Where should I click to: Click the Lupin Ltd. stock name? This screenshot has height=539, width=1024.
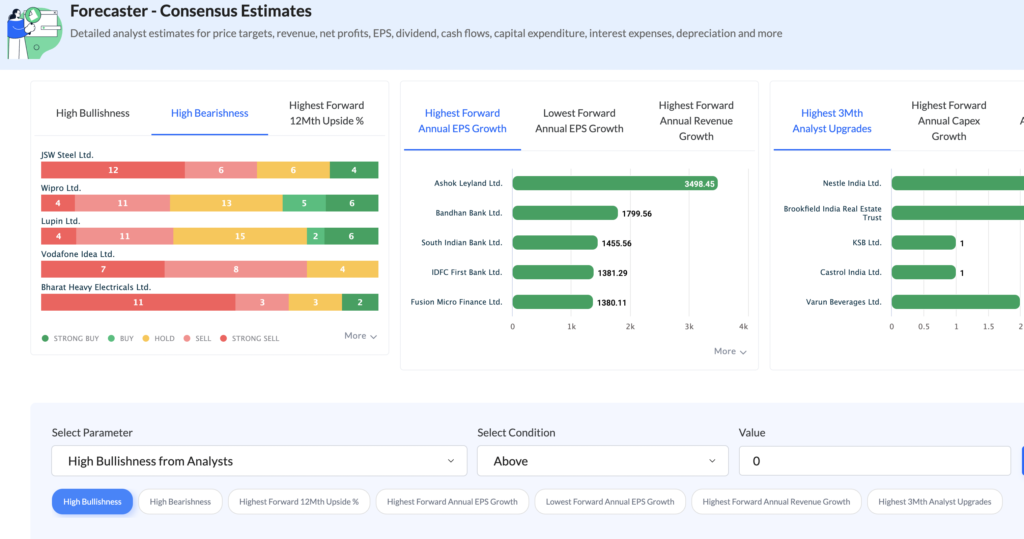(60, 221)
